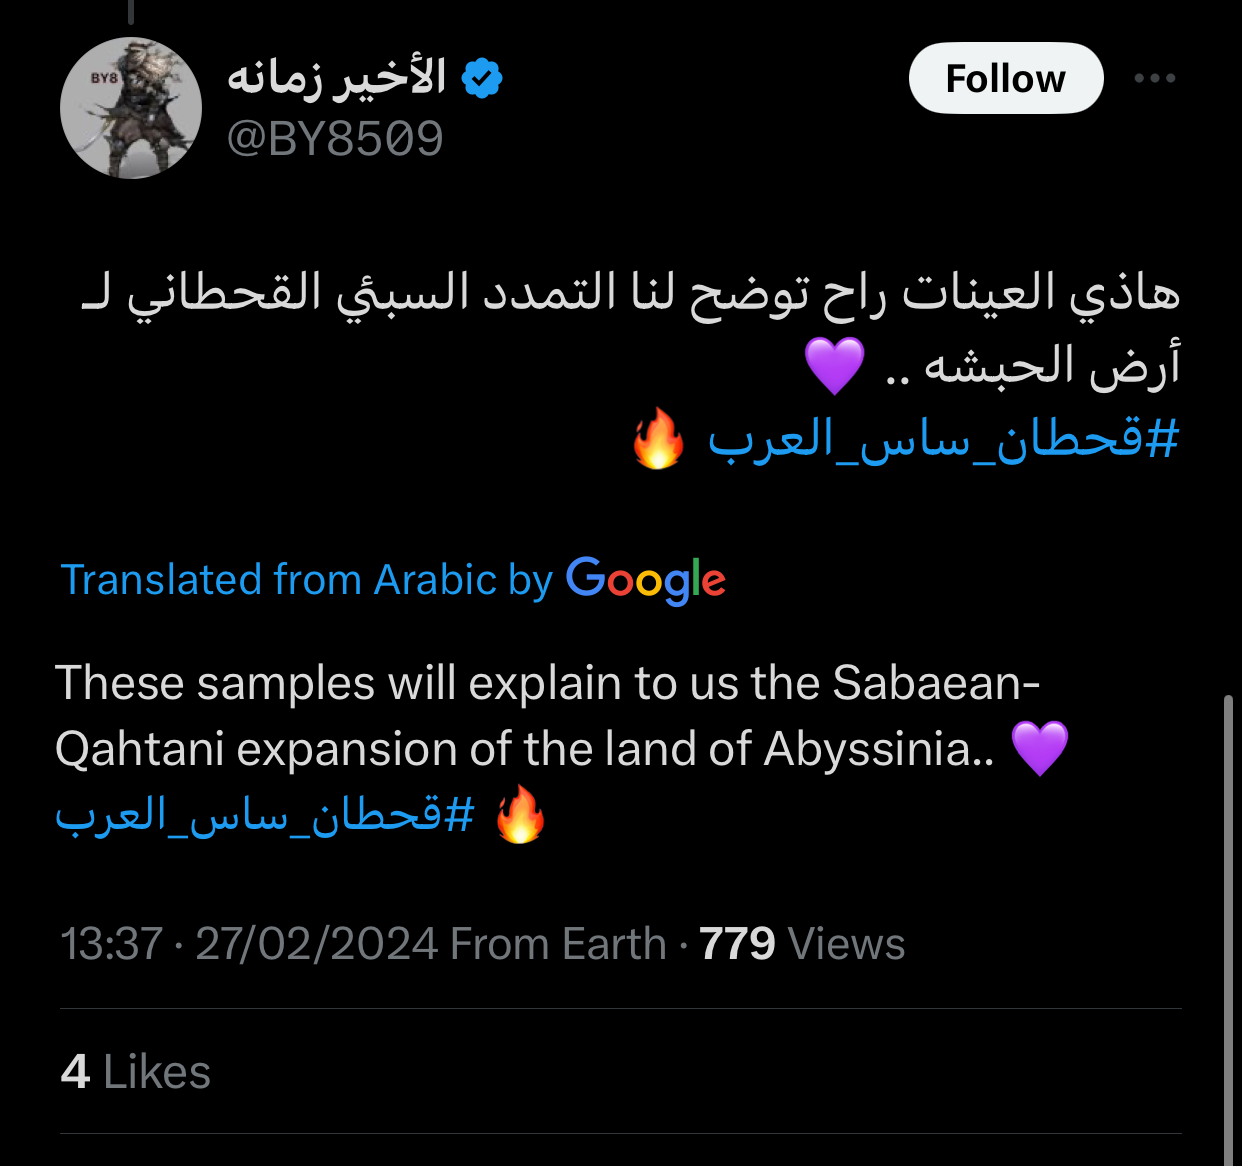Click the Arabic display name of the author
This screenshot has width=1242, height=1166.
pos(337,78)
